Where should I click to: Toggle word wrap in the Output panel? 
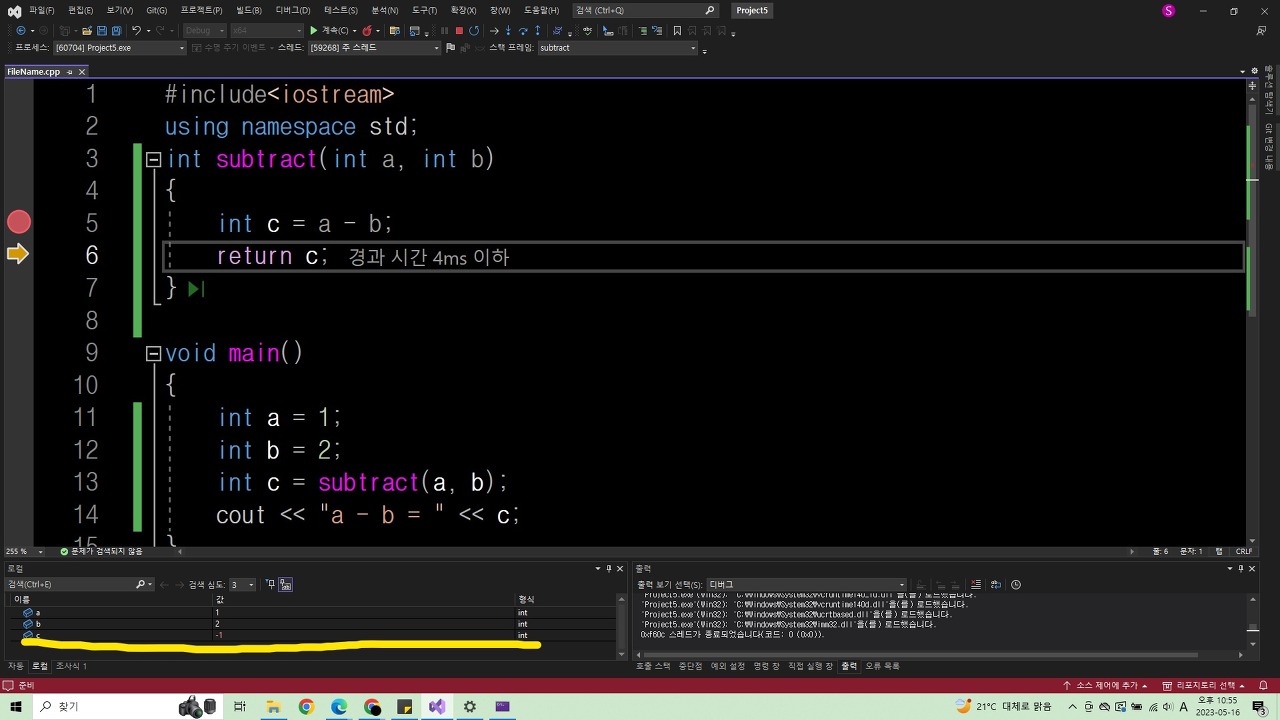coord(996,584)
